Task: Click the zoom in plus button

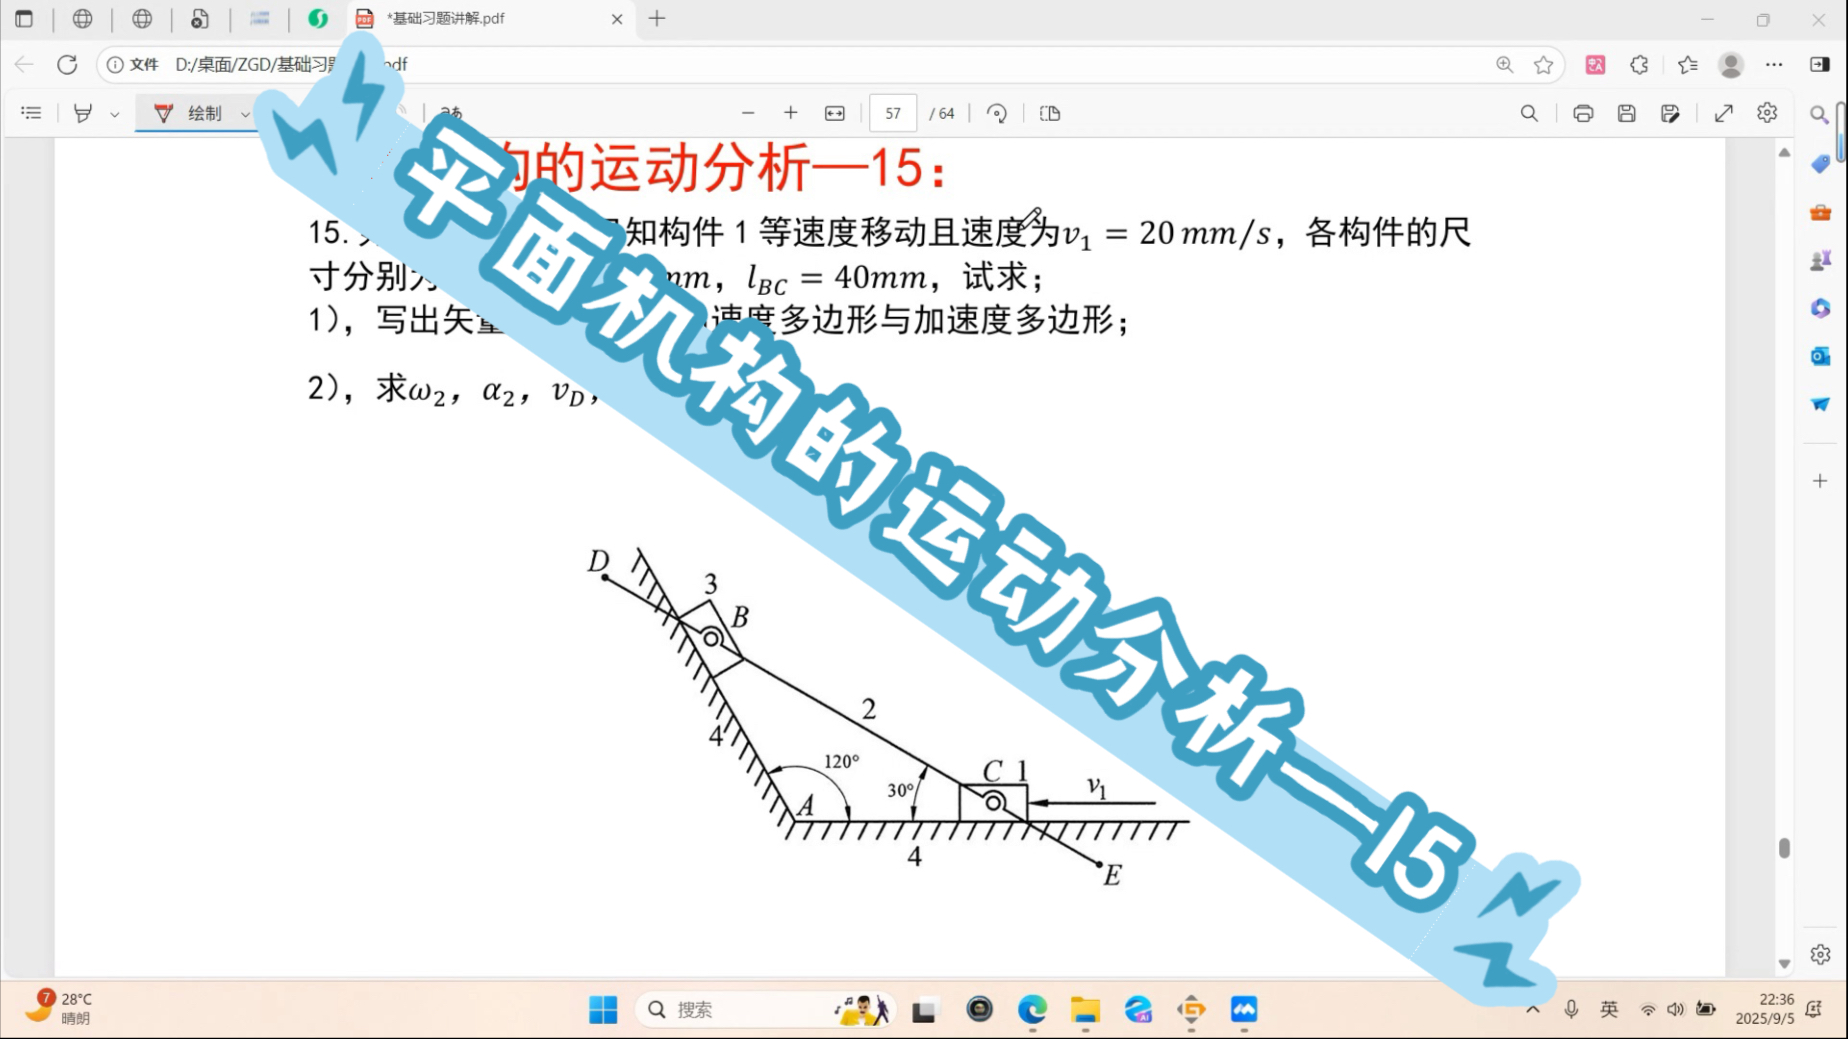Action: pos(791,113)
